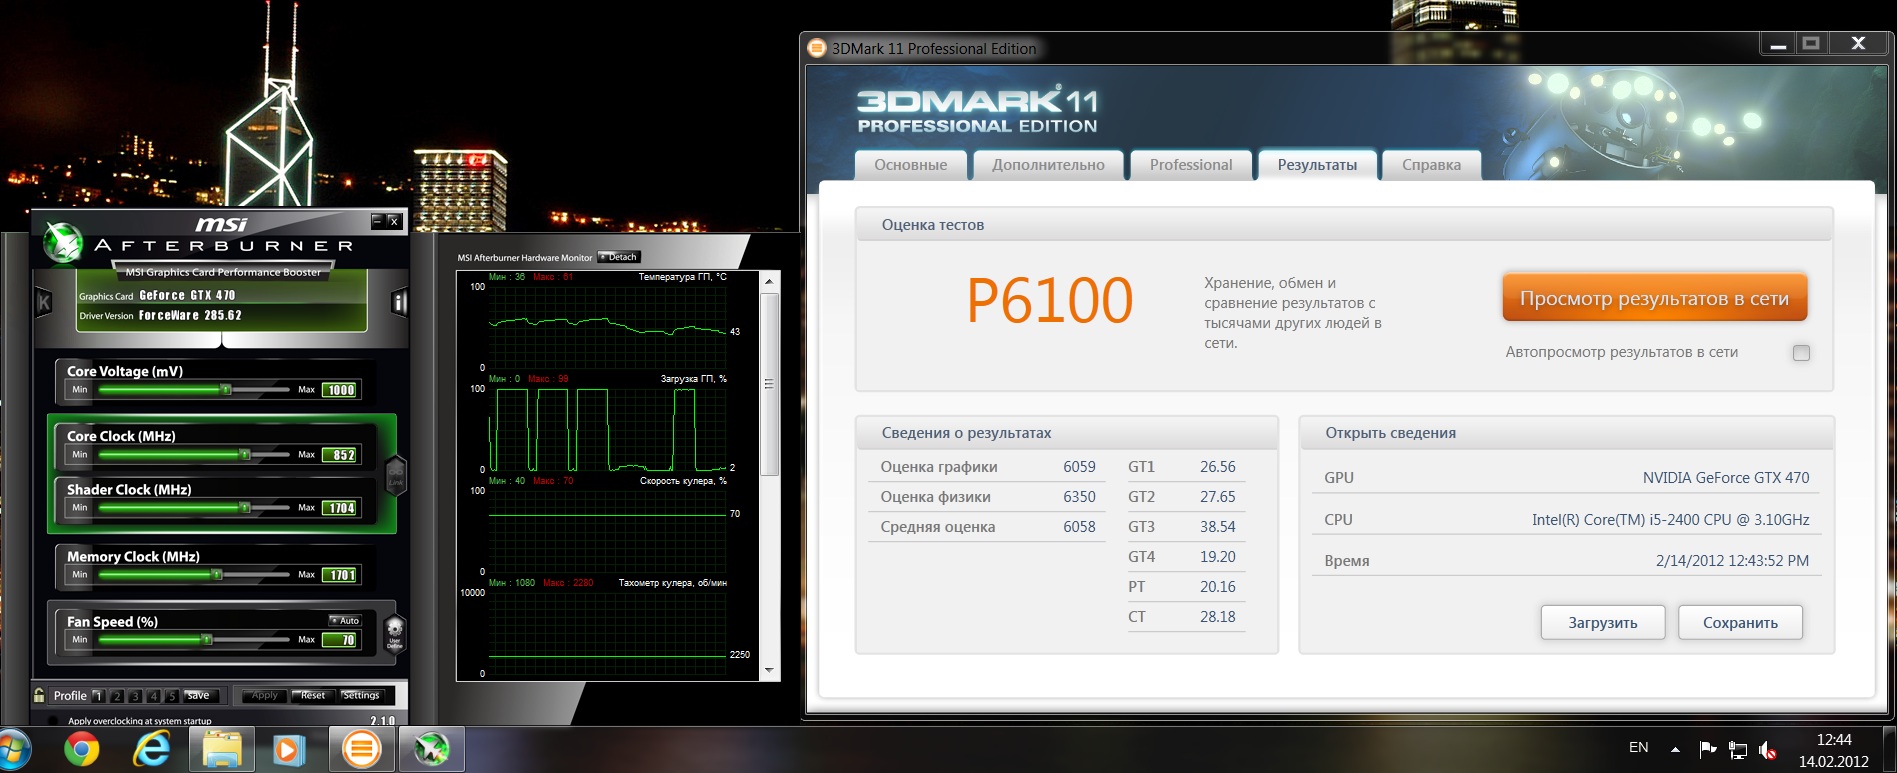Launch Google Chrome from the taskbar
The image size is (1897, 773).
click(x=82, y=750)
